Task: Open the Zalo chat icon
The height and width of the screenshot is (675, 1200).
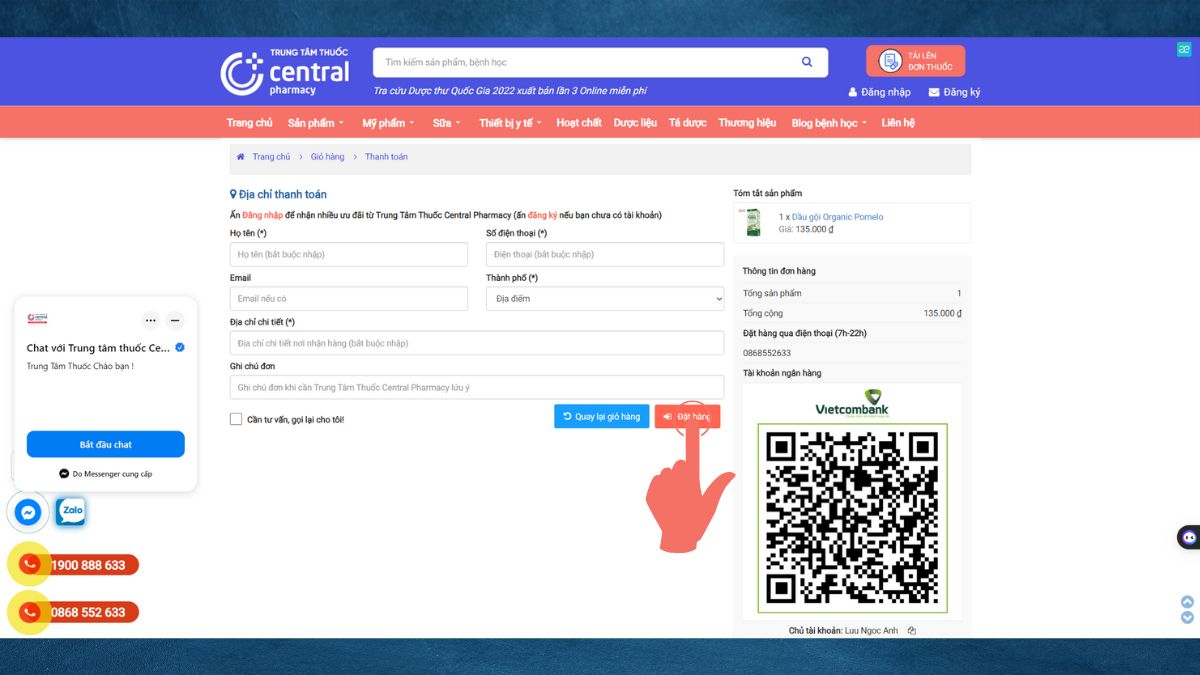Action: 71,512
